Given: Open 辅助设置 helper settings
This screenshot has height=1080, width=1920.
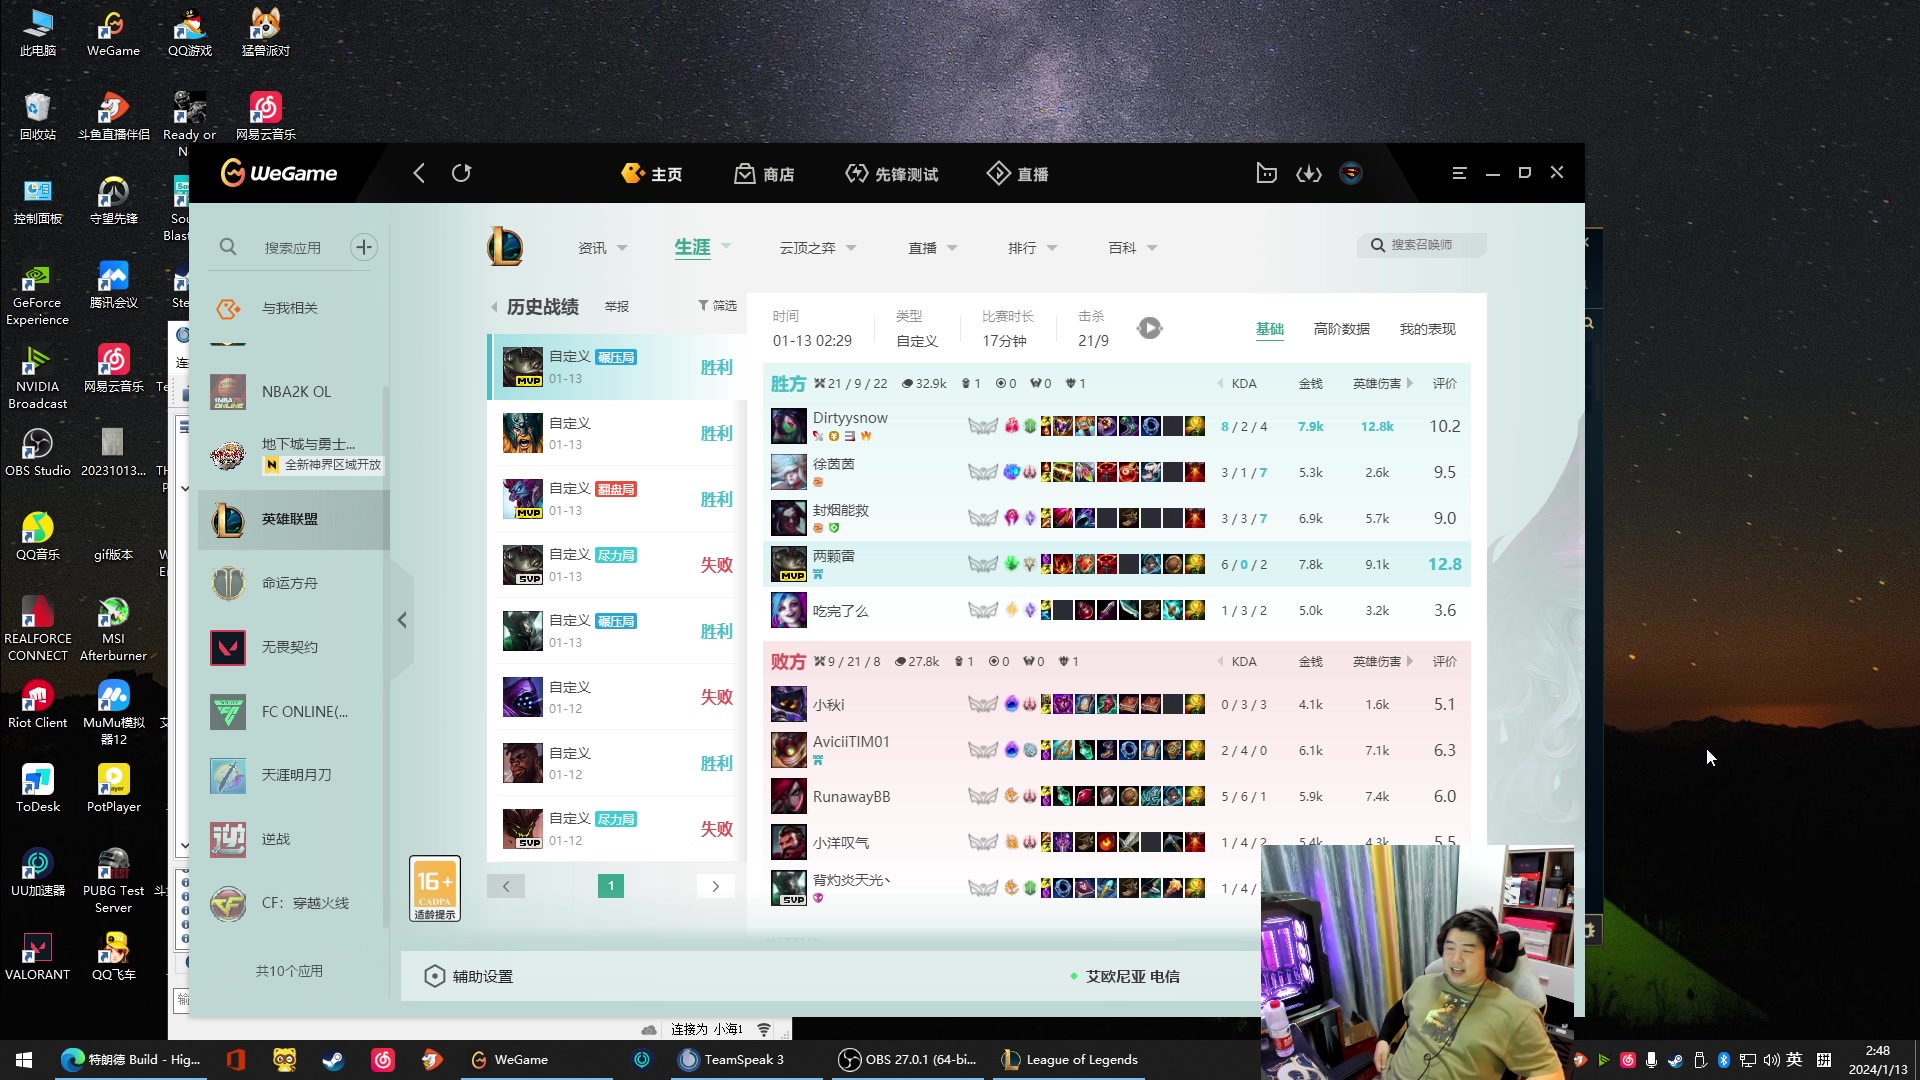Looking at the screenshot, I should [470, 976].
